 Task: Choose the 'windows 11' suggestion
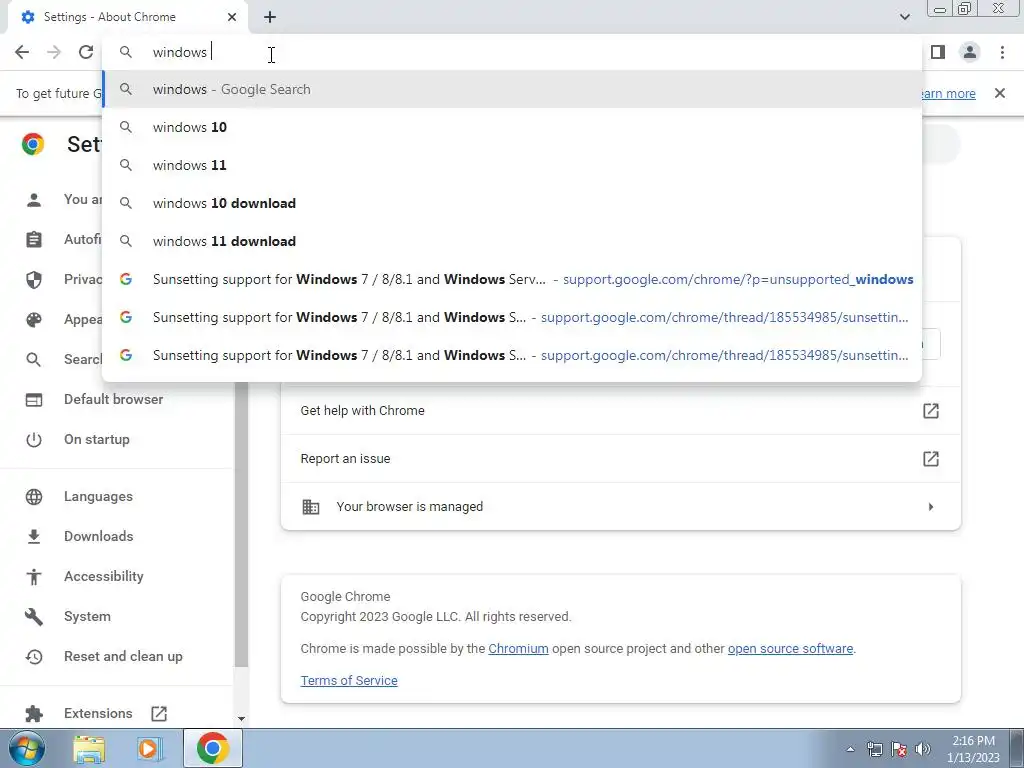click(x=512, y=165)
